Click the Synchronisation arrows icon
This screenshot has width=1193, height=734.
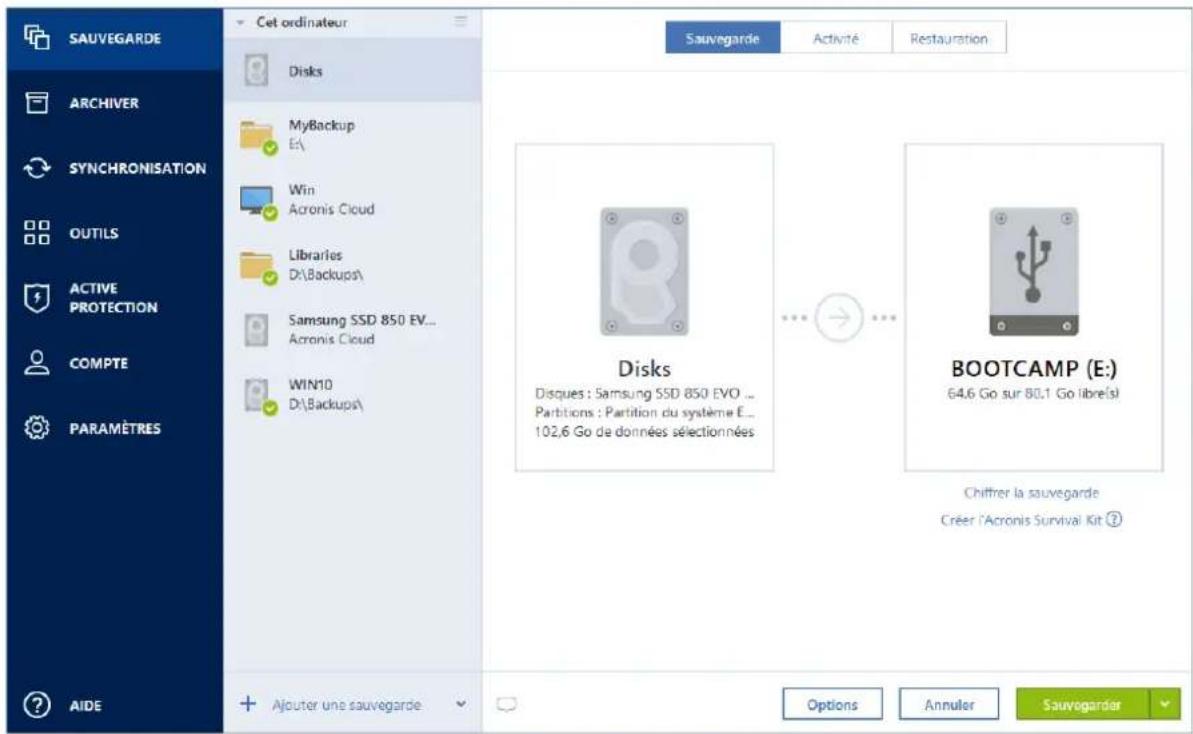coord(37,168)
